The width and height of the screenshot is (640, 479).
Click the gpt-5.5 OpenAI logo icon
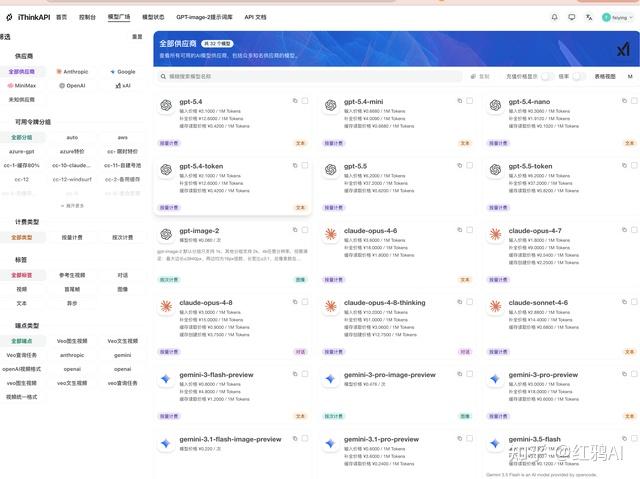pyautogui.click(x=331, y=170)
